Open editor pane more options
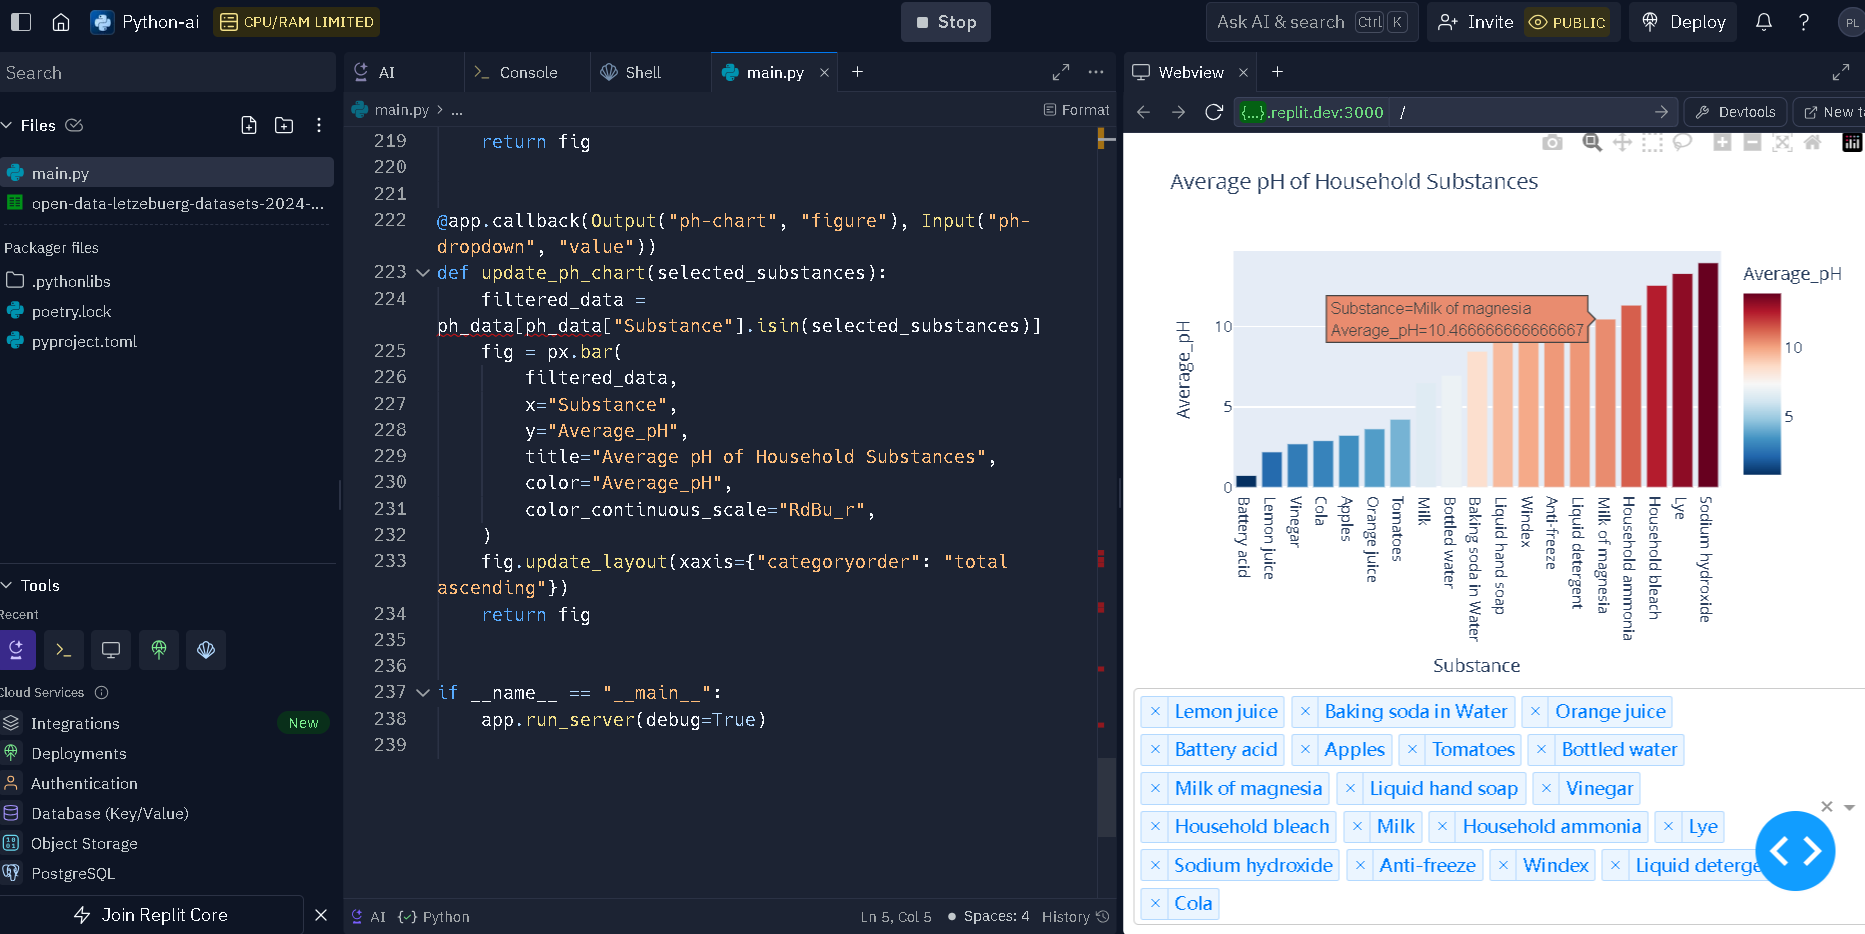Screen dimensions: 1865x934 [x=1096, y=72]
